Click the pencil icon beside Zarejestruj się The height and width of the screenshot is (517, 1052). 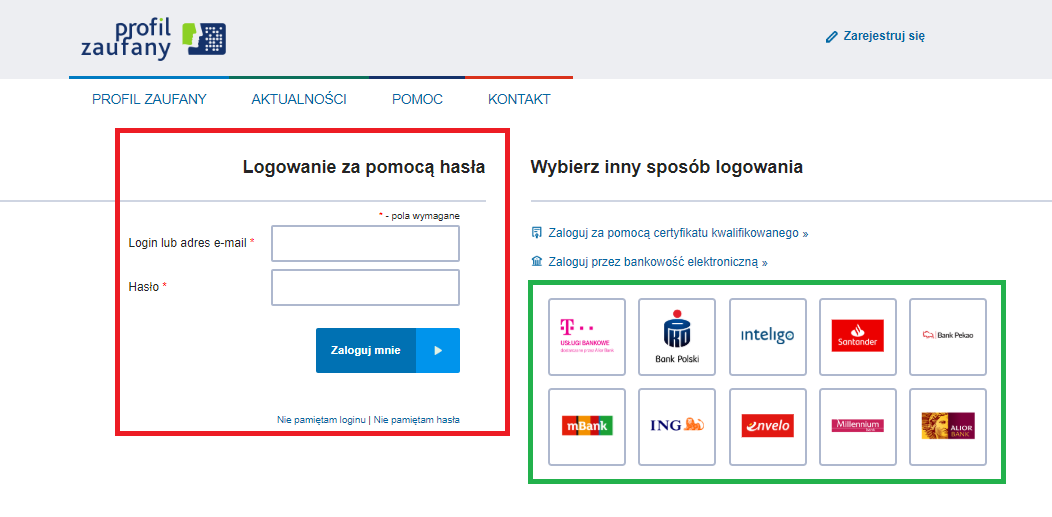pos(832,37)
